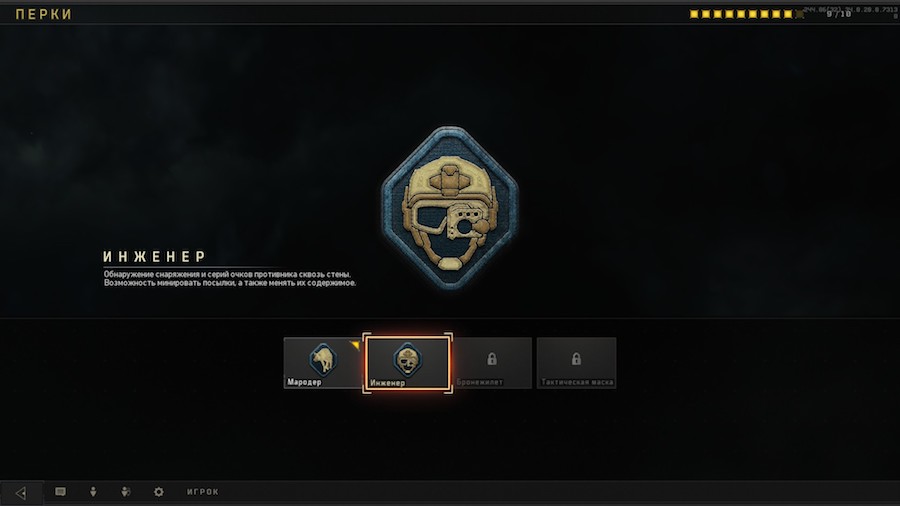Click the ПЕРКИ header title
The height and width of the screenshot is (506, 900).
point(44,14)
